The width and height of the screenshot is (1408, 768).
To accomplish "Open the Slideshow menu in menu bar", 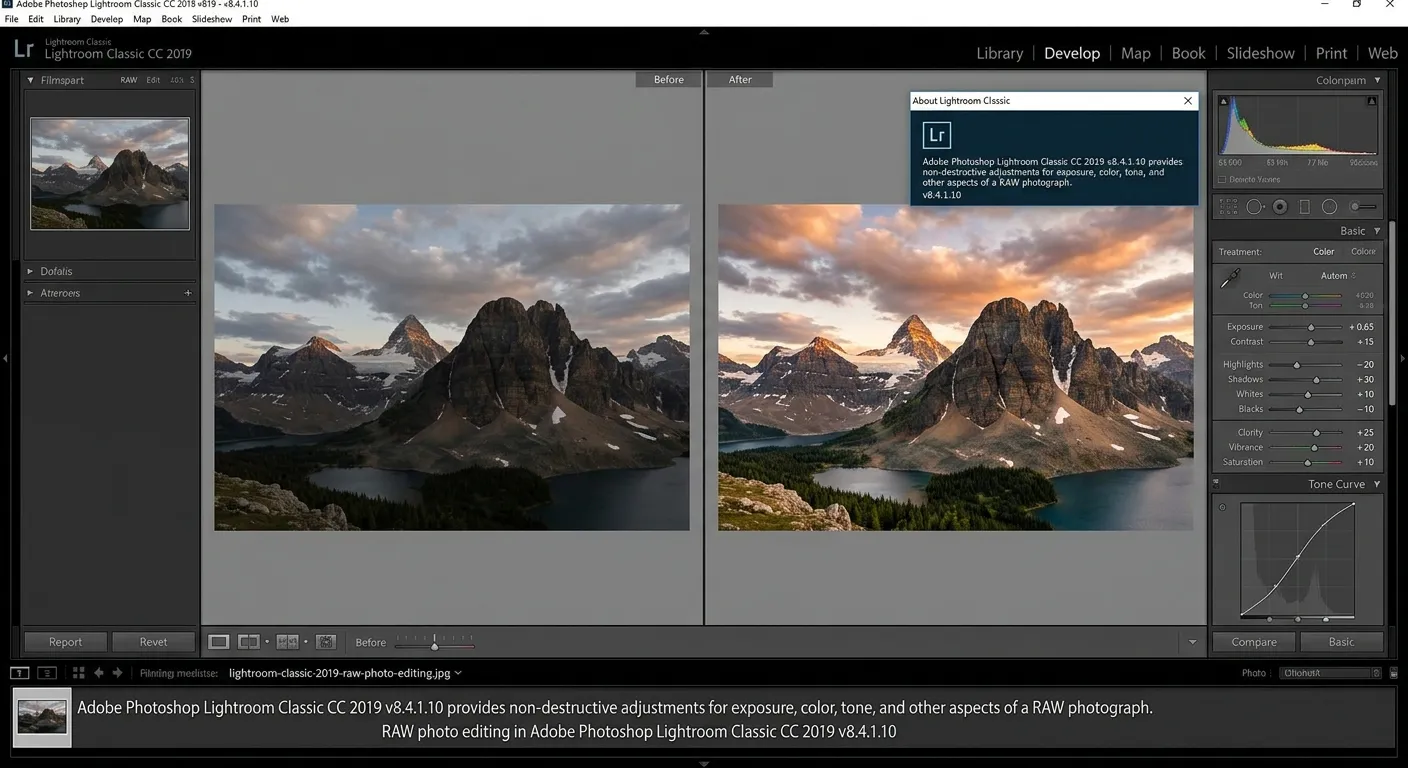I will point(211,19).
